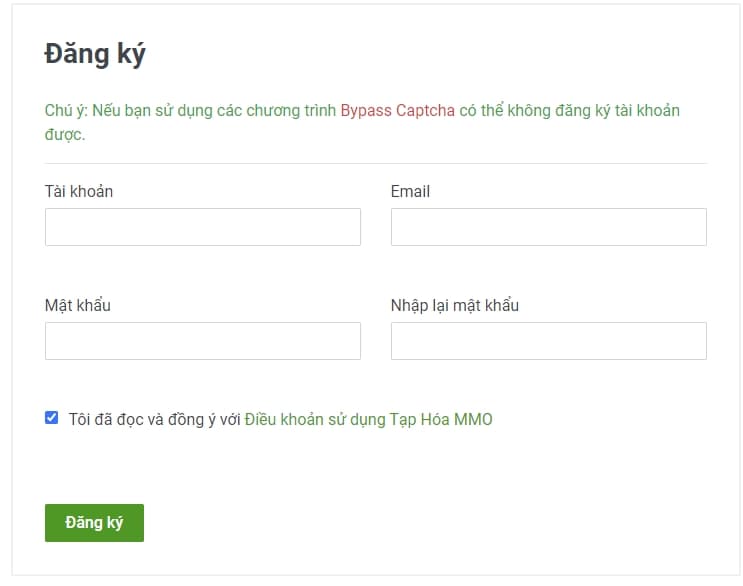Click the Email label text
743x586 pixels.
pos(410,191)
